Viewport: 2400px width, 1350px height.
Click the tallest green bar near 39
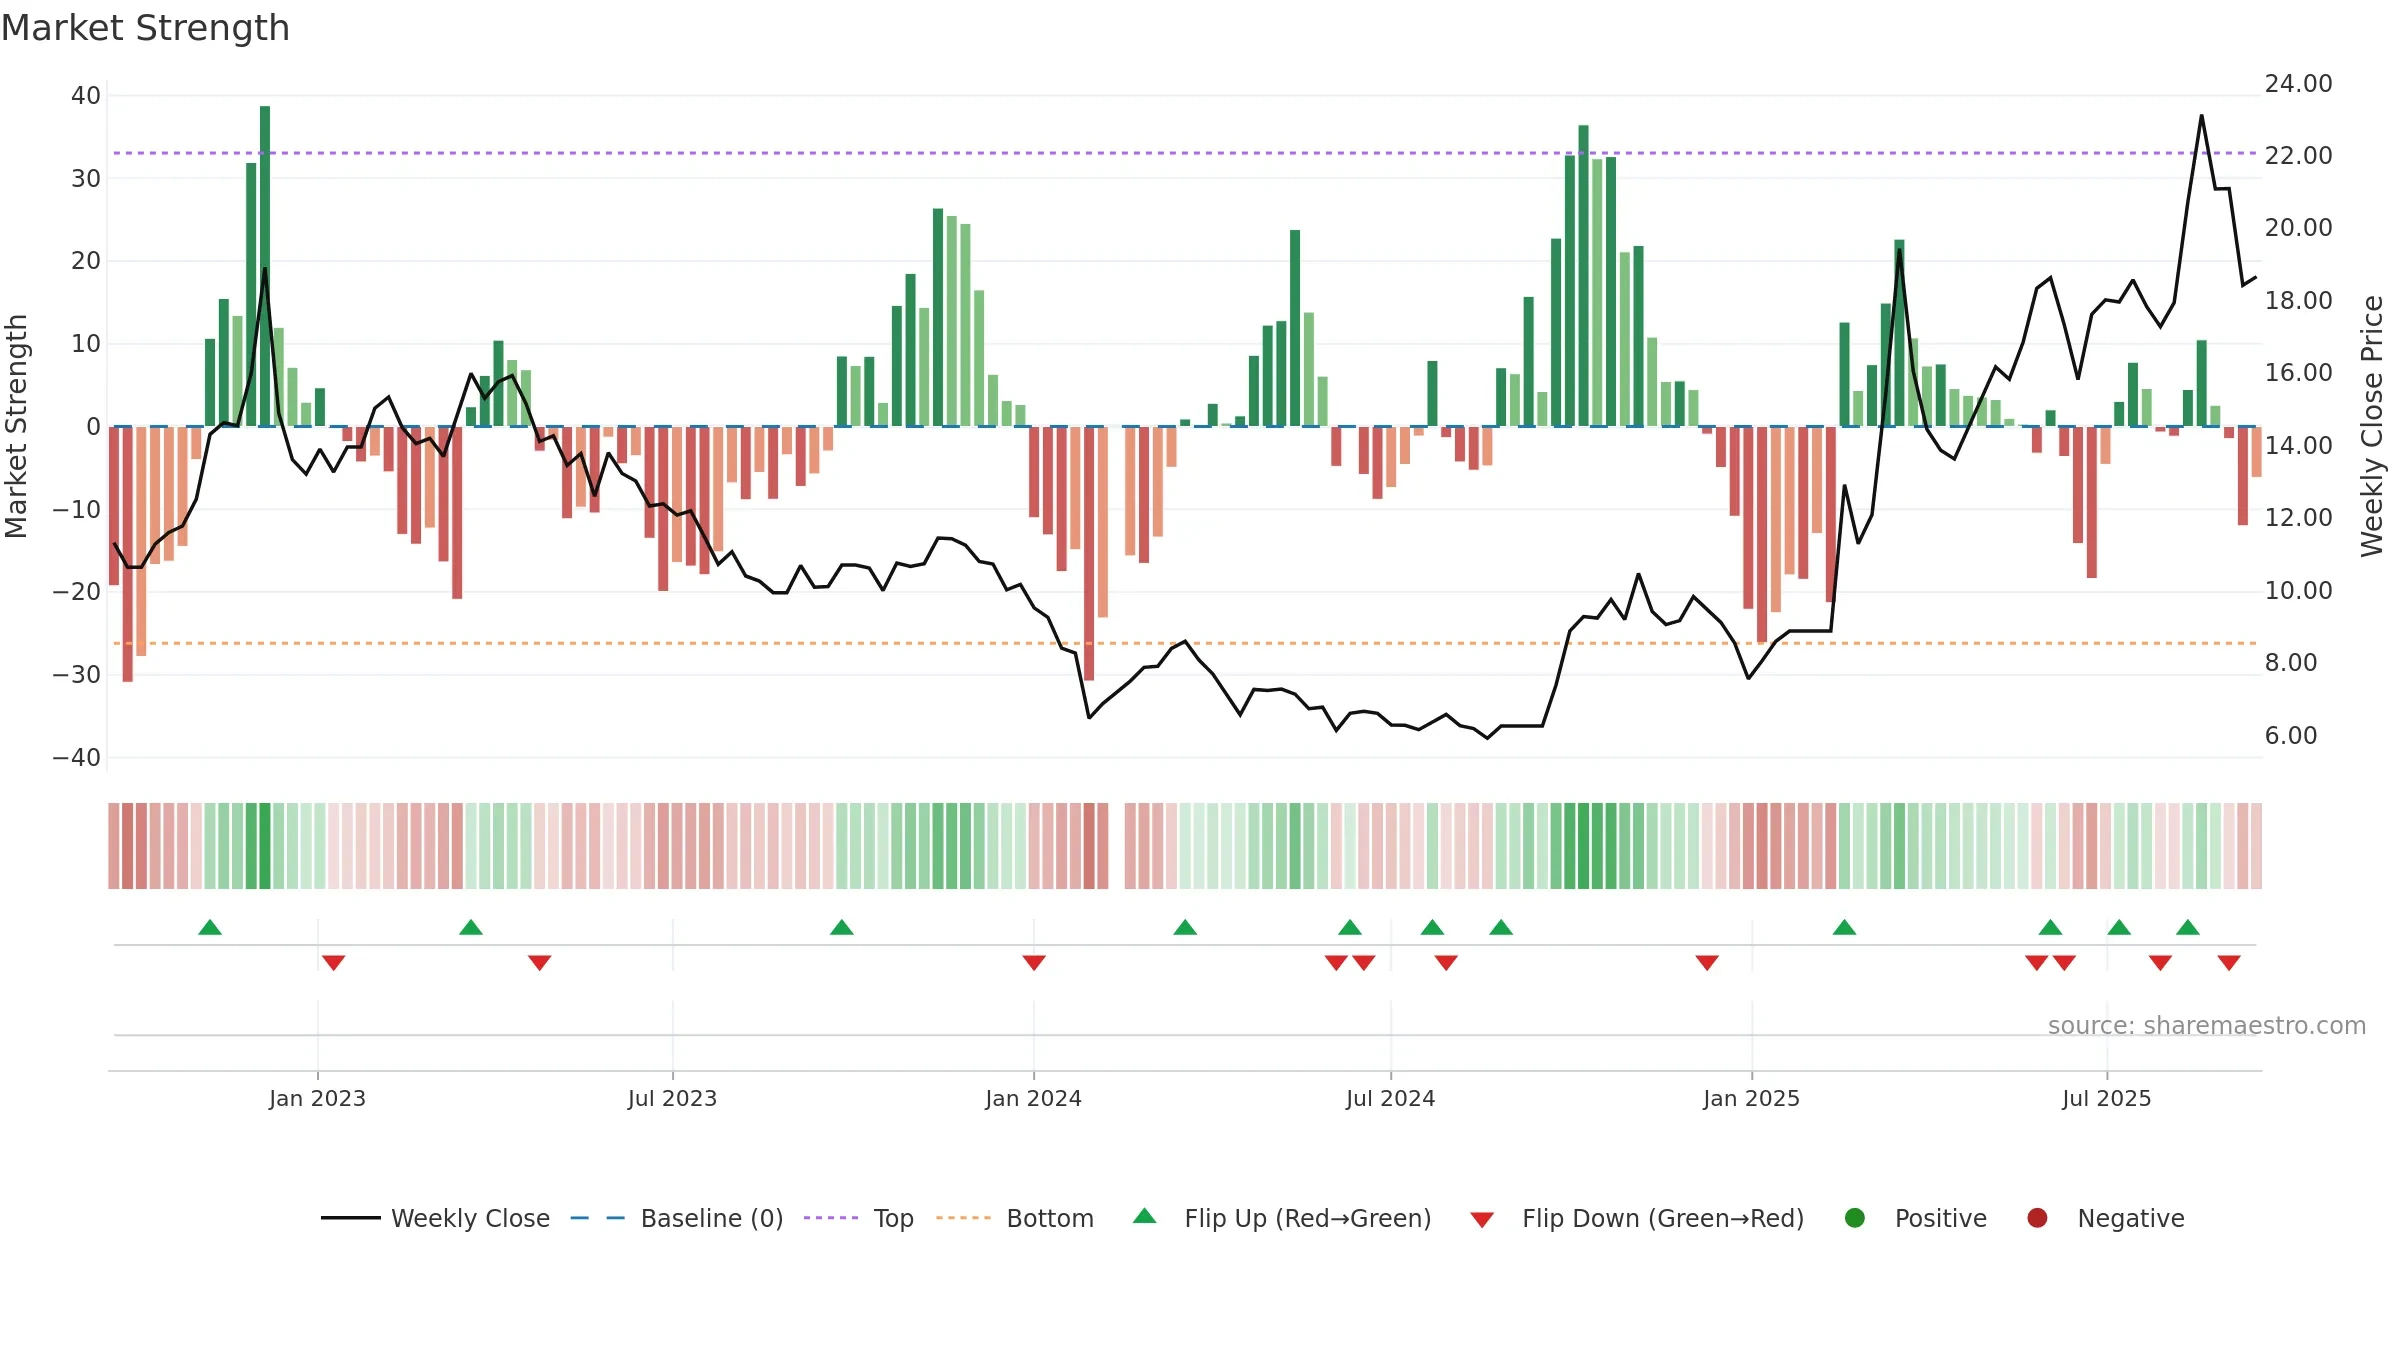tap(265, 266)
